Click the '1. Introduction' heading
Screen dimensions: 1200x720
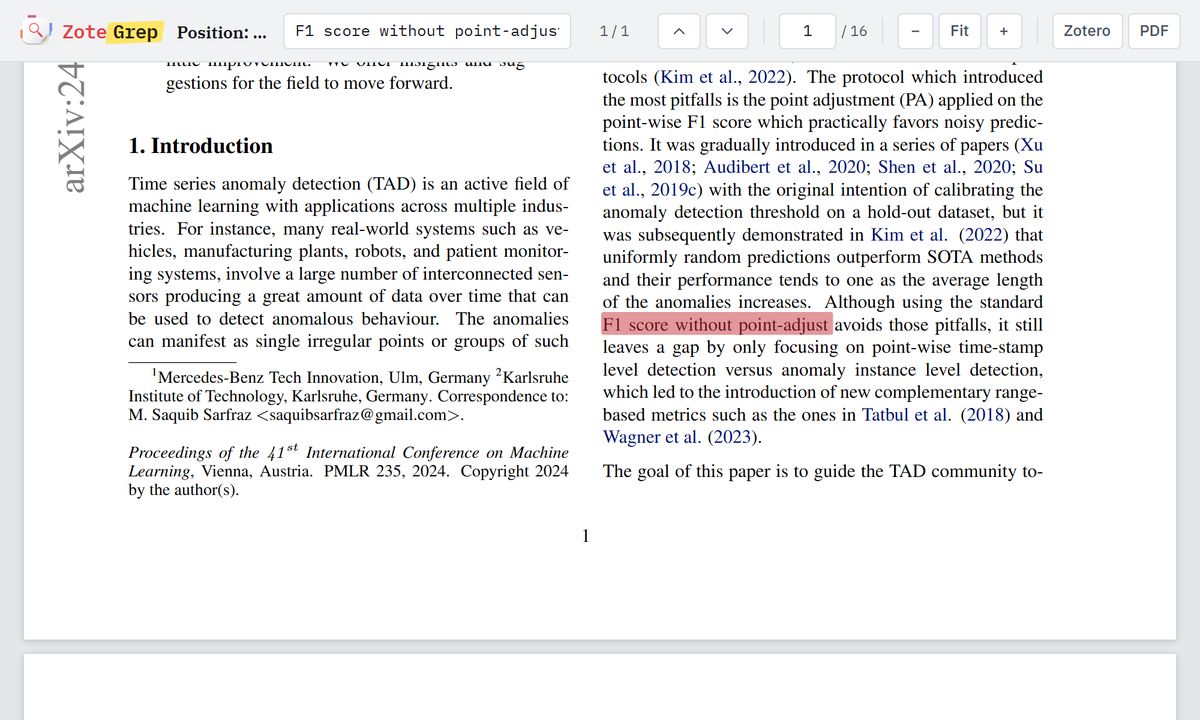coord(200,146)
